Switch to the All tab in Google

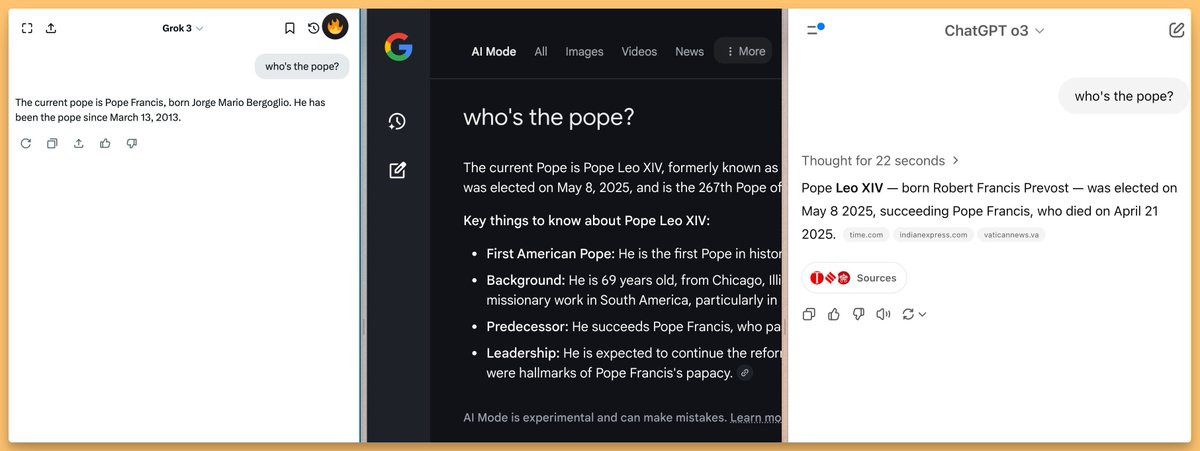(x=541, y=51)
